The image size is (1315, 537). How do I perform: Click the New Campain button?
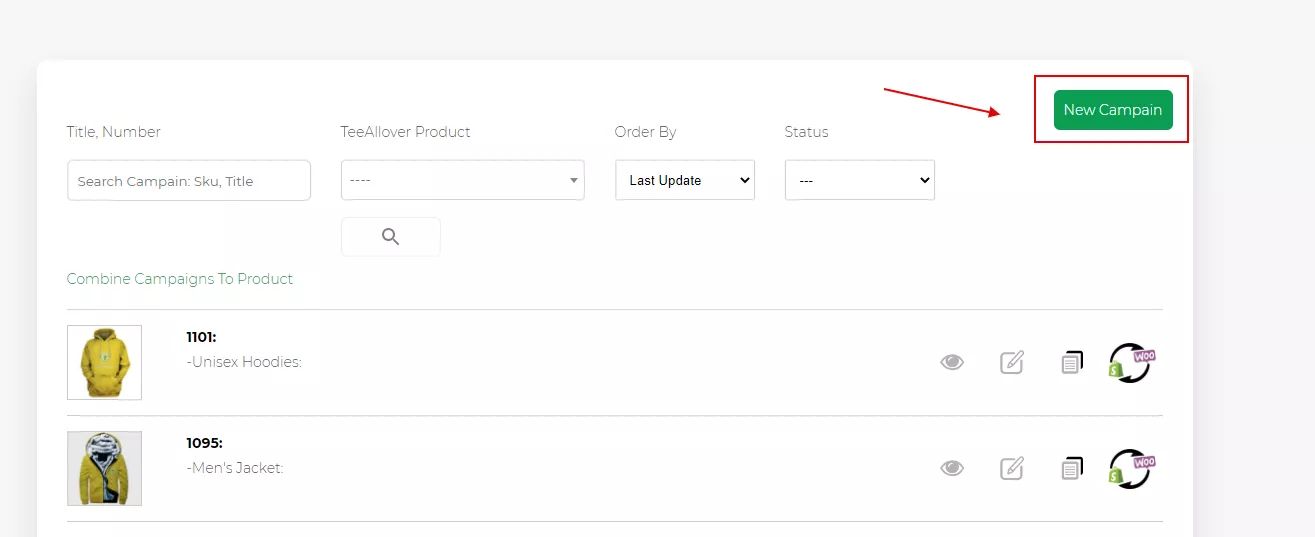1112,110
